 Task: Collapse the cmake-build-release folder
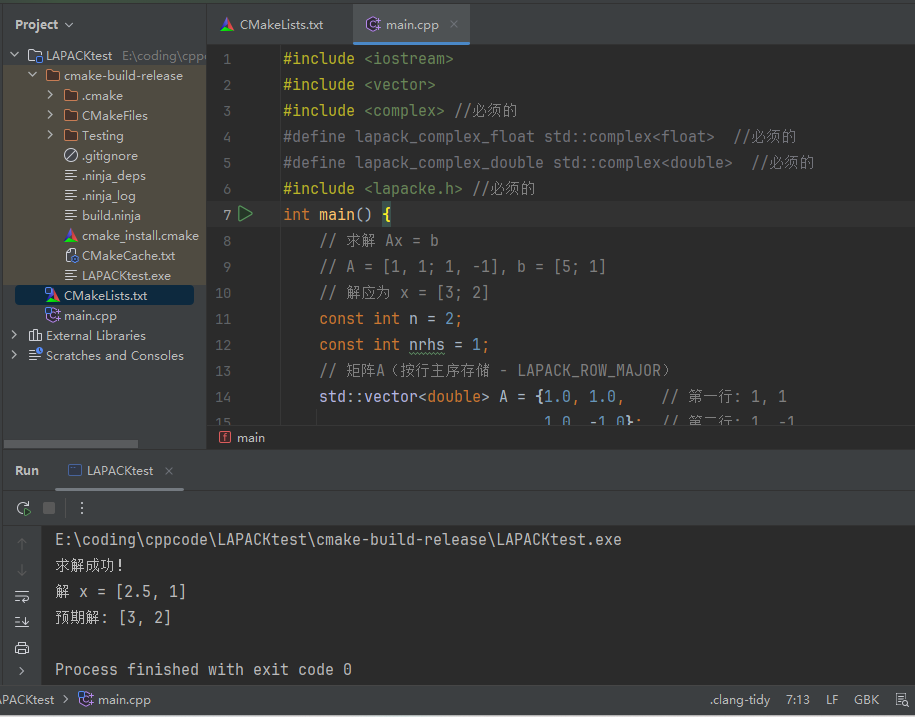click(x=33, y=75)
